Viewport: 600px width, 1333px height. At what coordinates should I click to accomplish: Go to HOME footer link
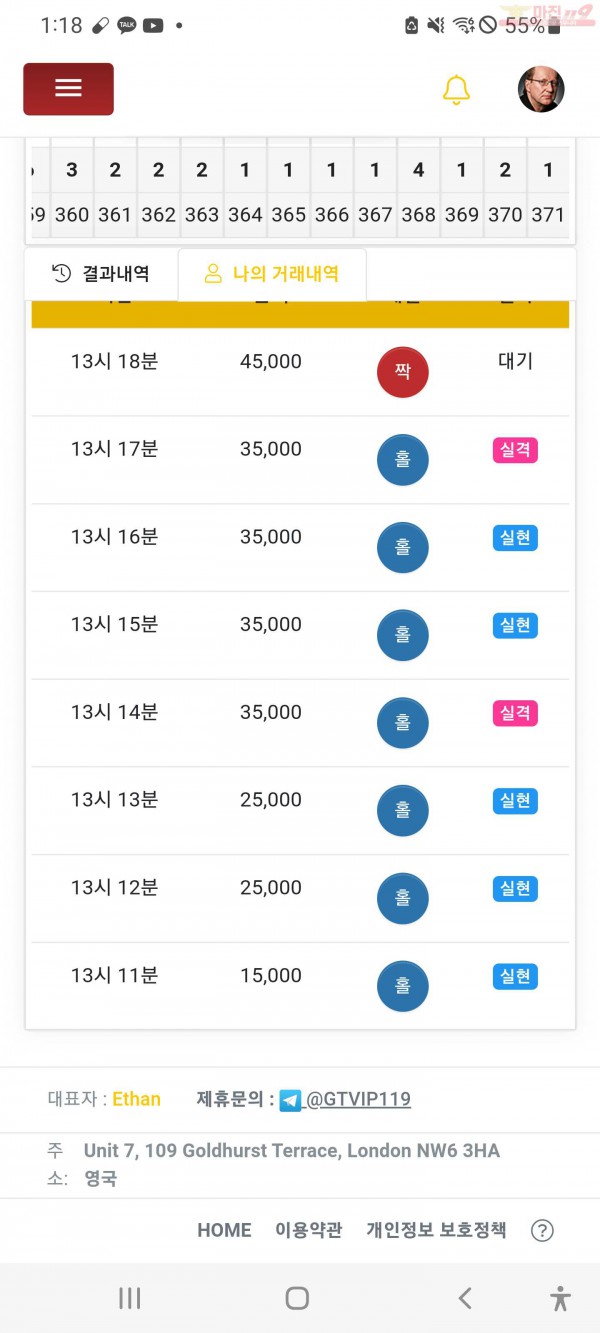click(x=224, y=1230)
